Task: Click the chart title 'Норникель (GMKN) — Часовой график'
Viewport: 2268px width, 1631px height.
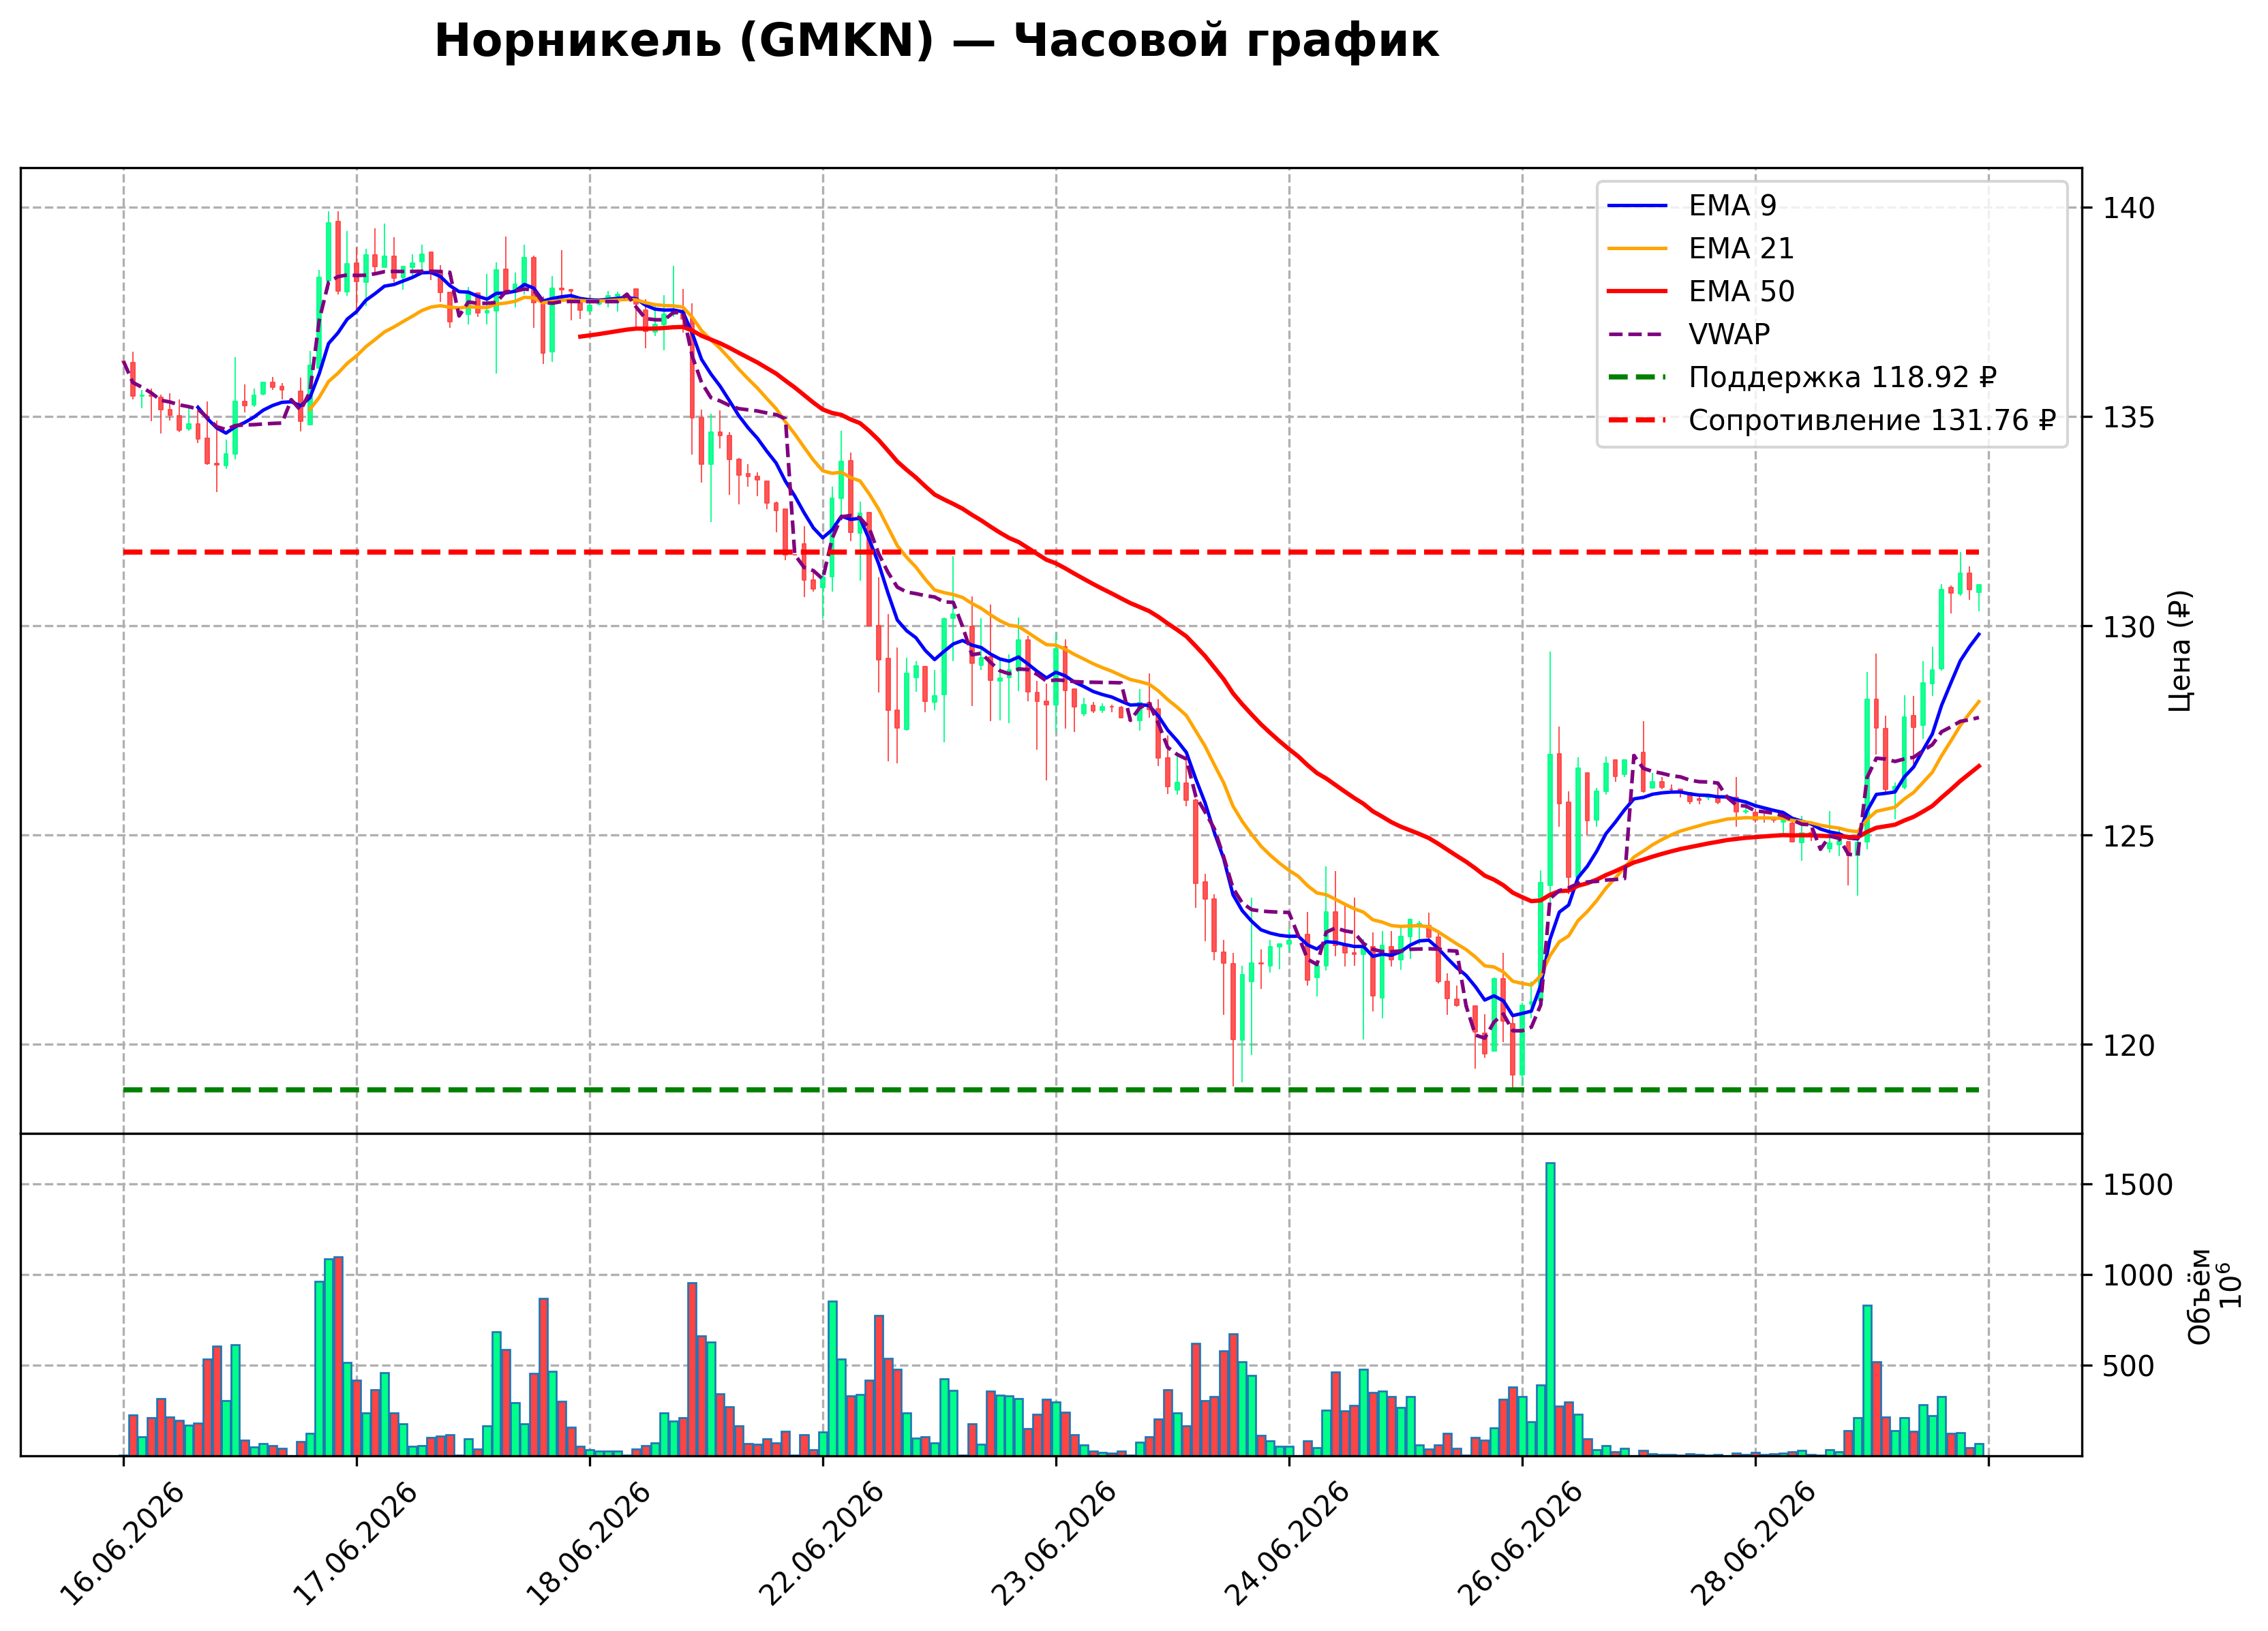Action: click(x=936, y=42)
